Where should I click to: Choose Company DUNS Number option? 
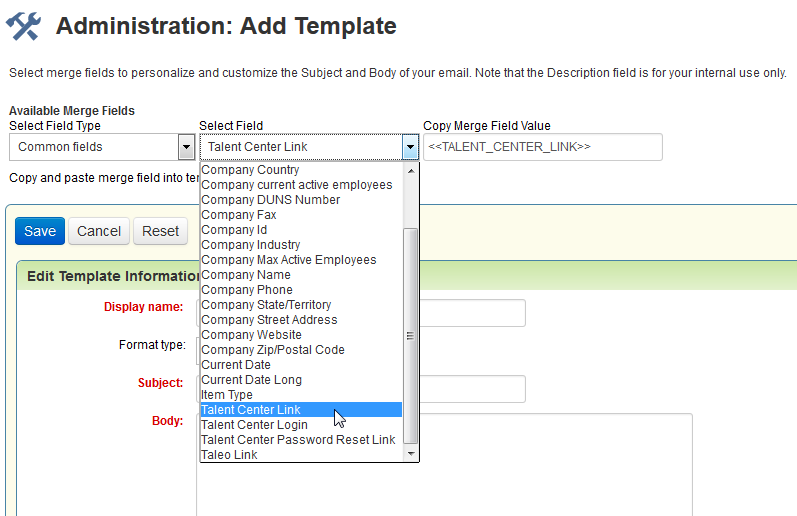(270, 200)
